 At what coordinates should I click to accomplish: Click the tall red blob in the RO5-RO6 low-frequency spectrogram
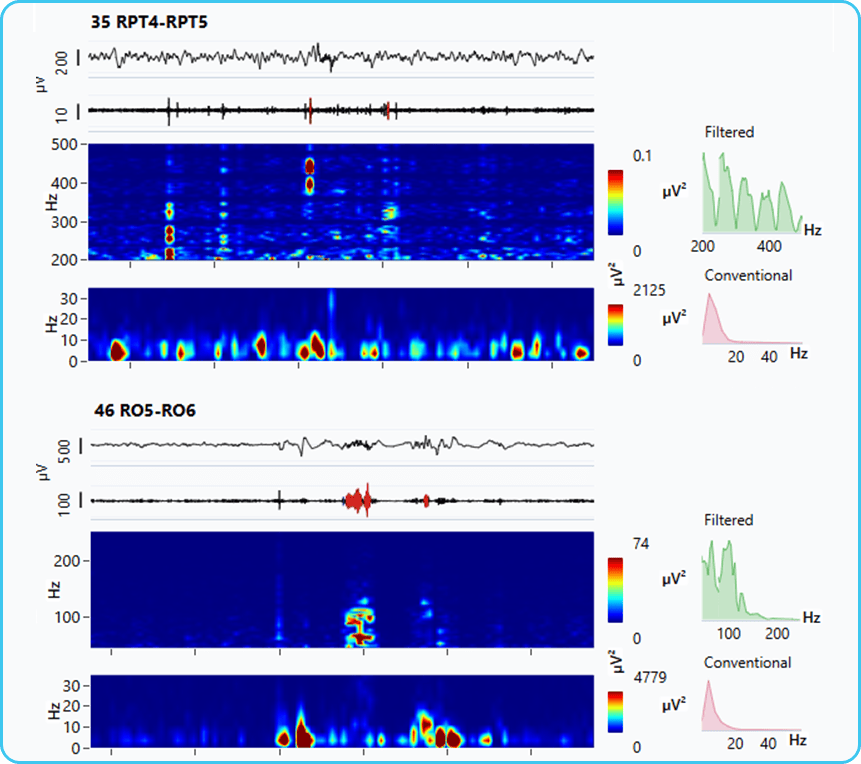coord(302,733)
